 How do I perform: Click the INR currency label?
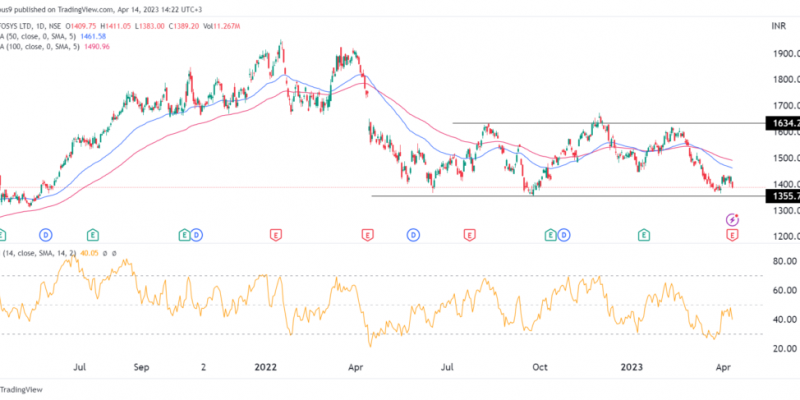coord(779,26)
